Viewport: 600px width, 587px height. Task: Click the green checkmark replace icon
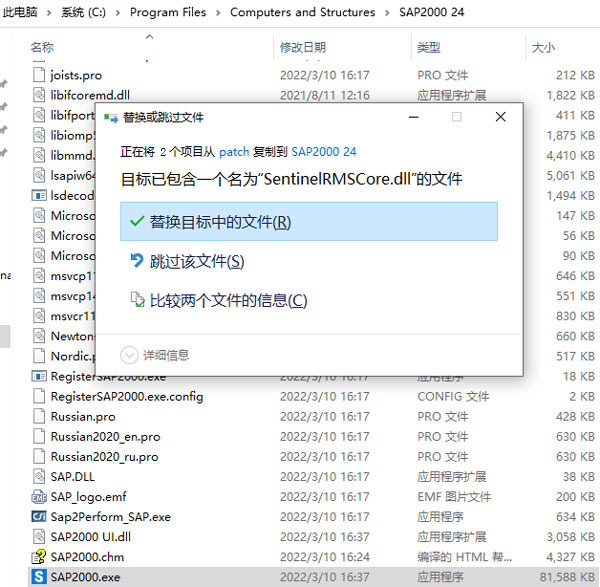pos(137,221)
